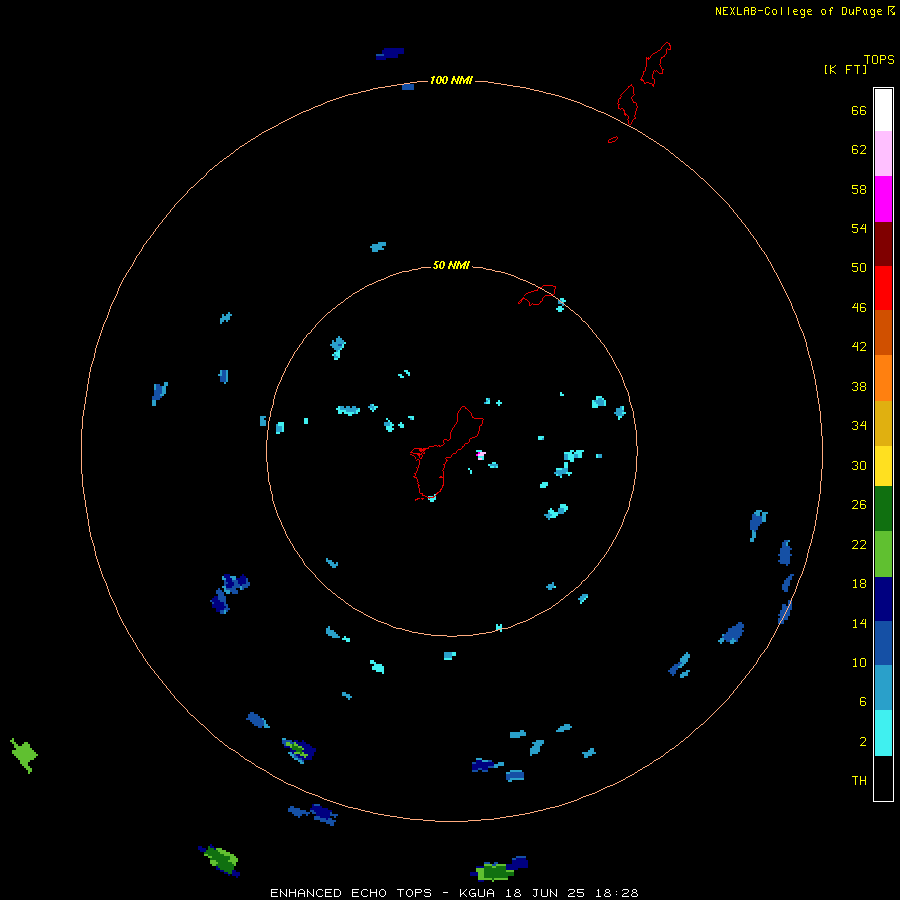Select the magenta swatch in the color scale

pos(883,199)
